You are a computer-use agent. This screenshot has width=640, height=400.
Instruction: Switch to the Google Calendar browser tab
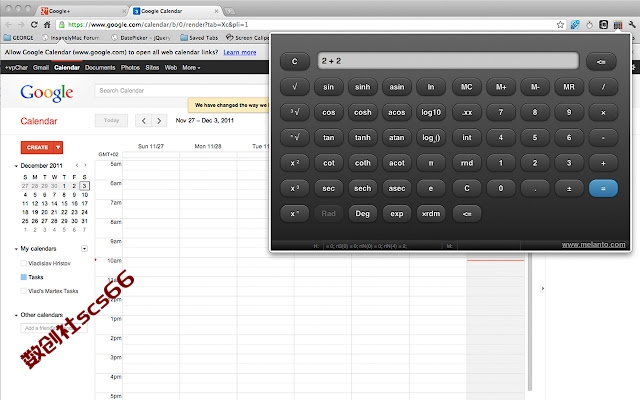[176, 11]
